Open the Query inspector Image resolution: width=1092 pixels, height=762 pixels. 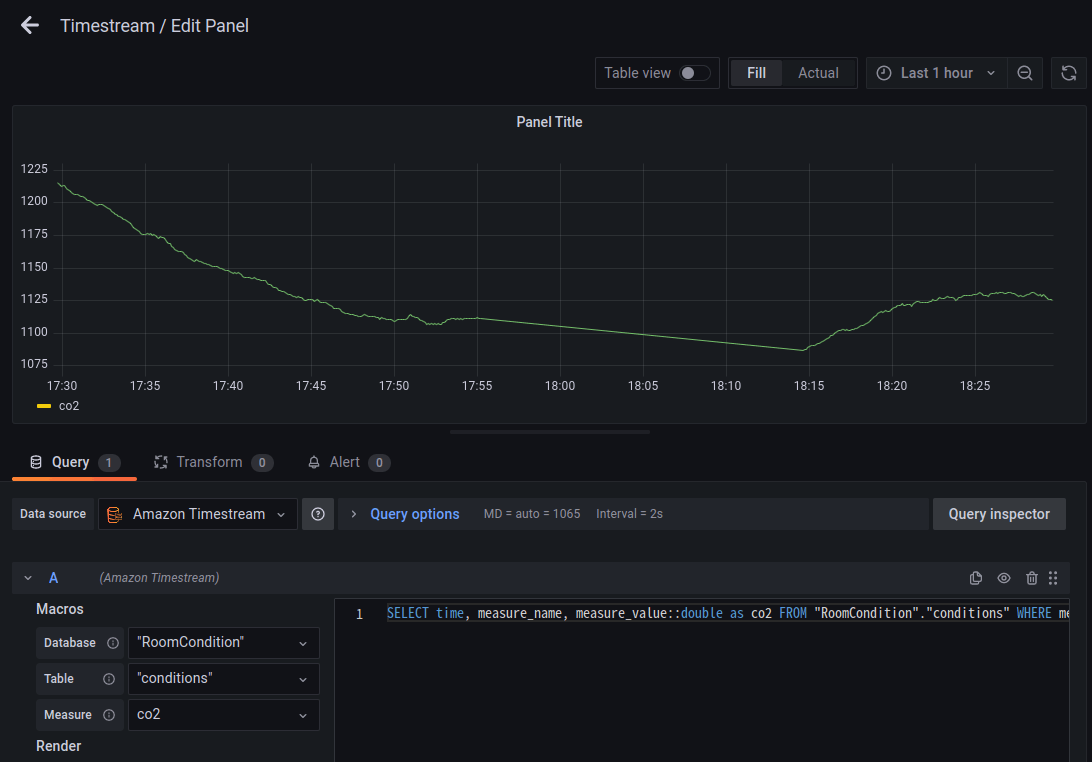pyautogui.click(x=999, y=514)
